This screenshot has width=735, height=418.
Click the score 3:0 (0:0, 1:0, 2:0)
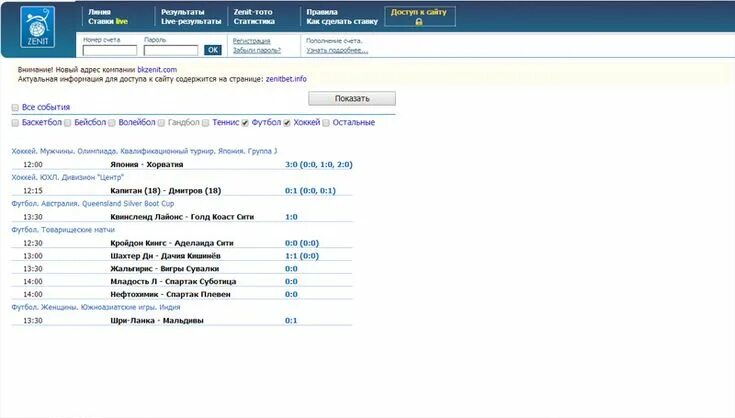point(319,164)
